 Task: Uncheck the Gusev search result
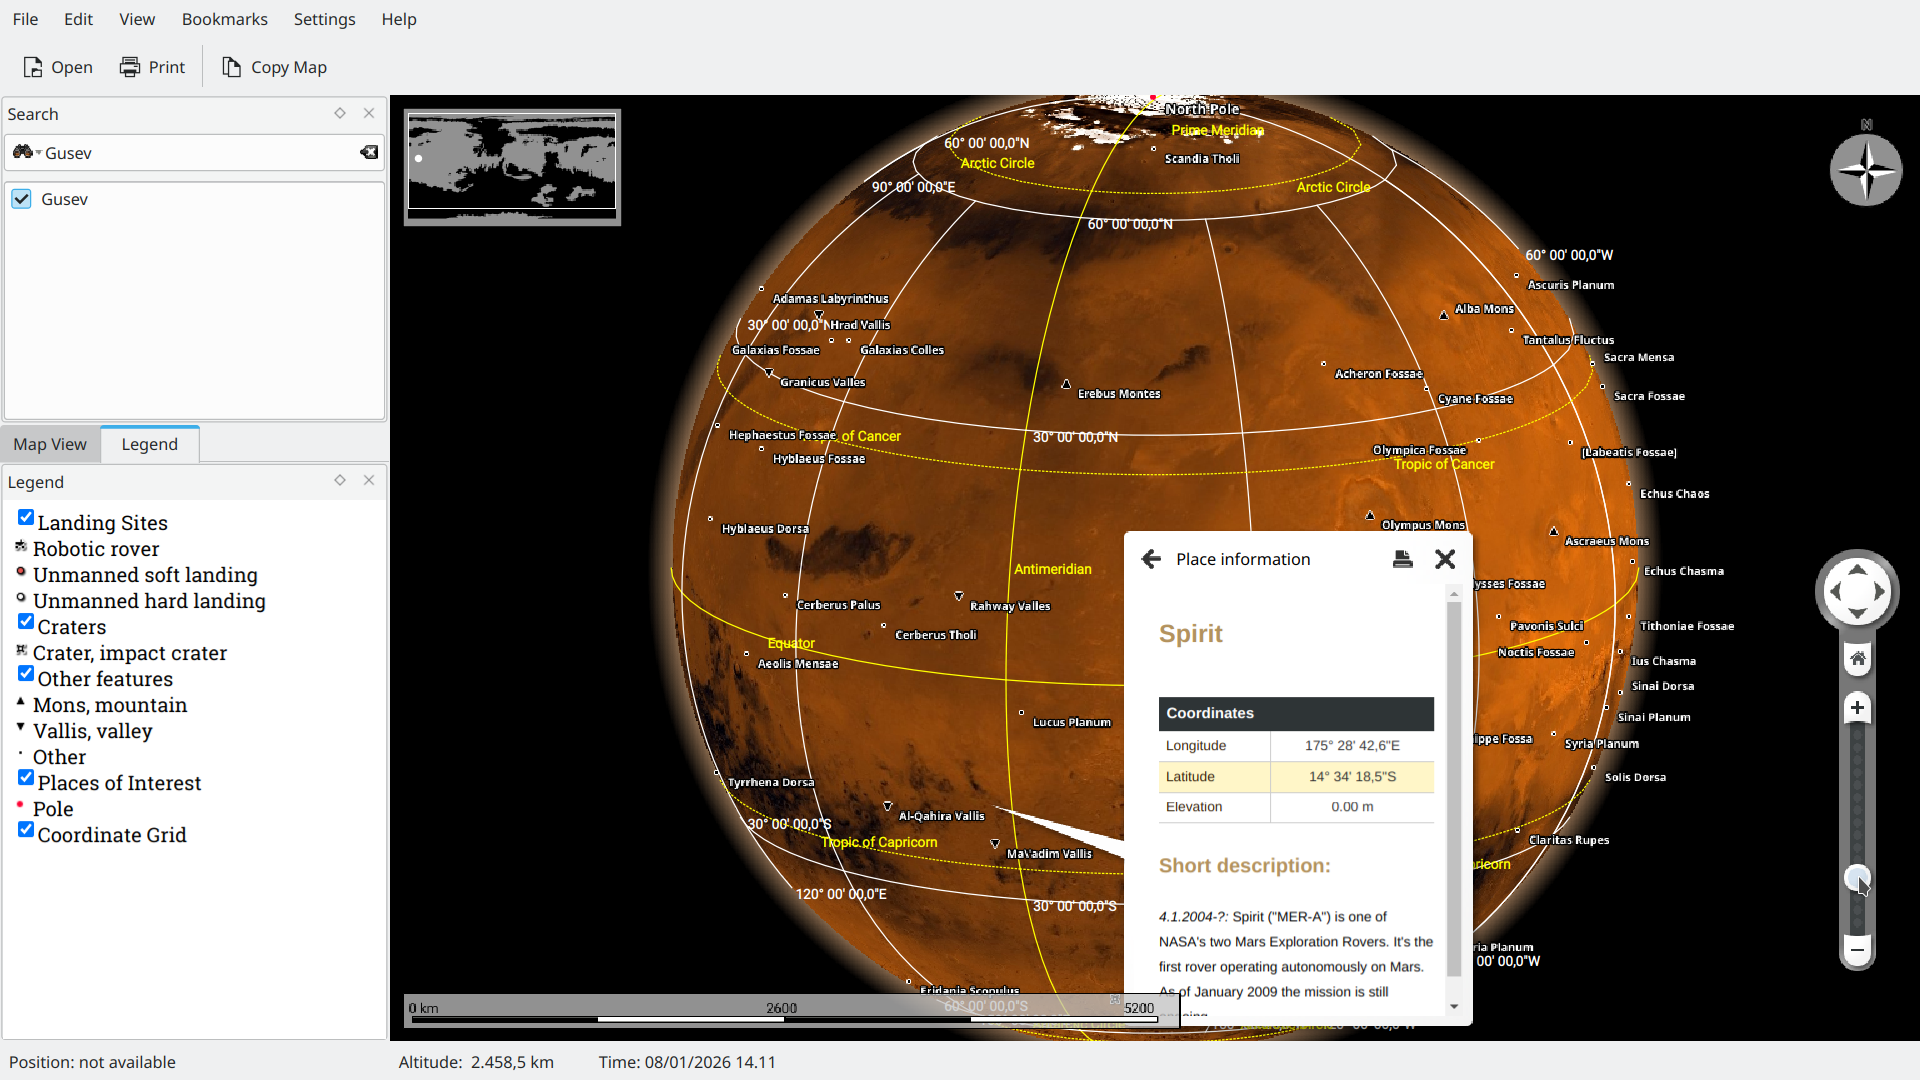21,199
